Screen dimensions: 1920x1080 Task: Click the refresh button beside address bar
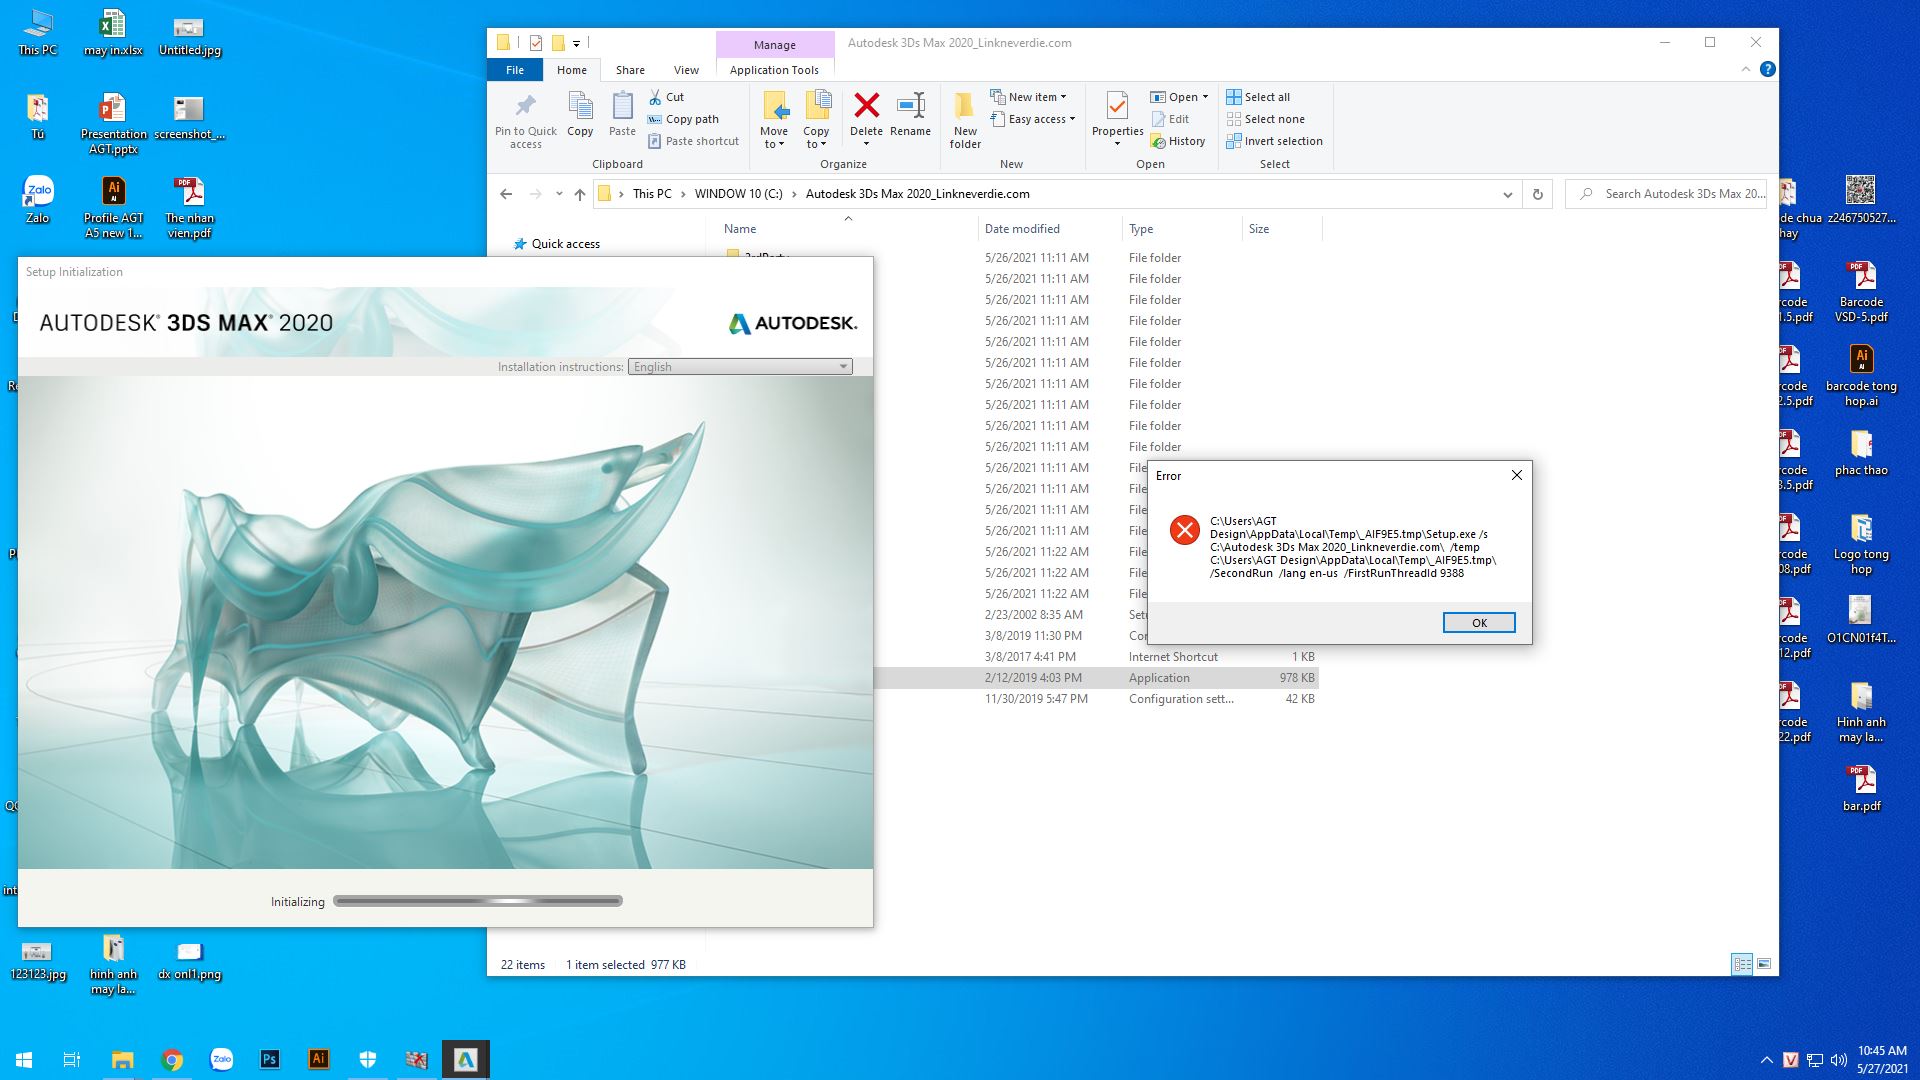(x=1537, y=194)
